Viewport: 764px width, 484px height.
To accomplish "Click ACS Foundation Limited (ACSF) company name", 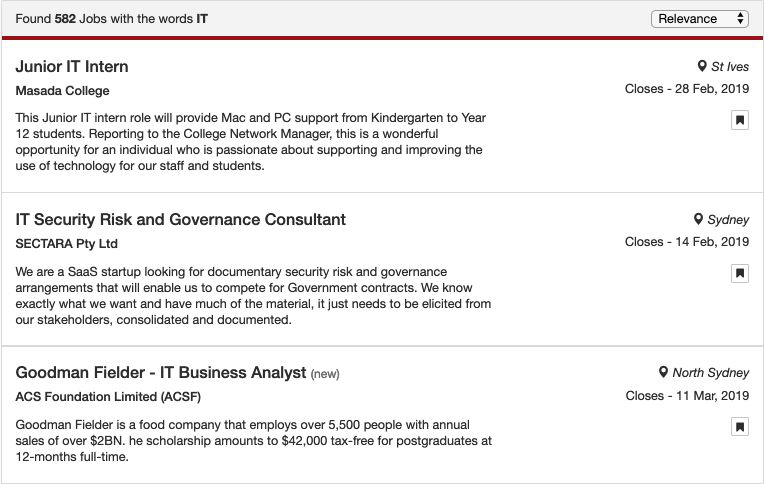I will 108,397.
